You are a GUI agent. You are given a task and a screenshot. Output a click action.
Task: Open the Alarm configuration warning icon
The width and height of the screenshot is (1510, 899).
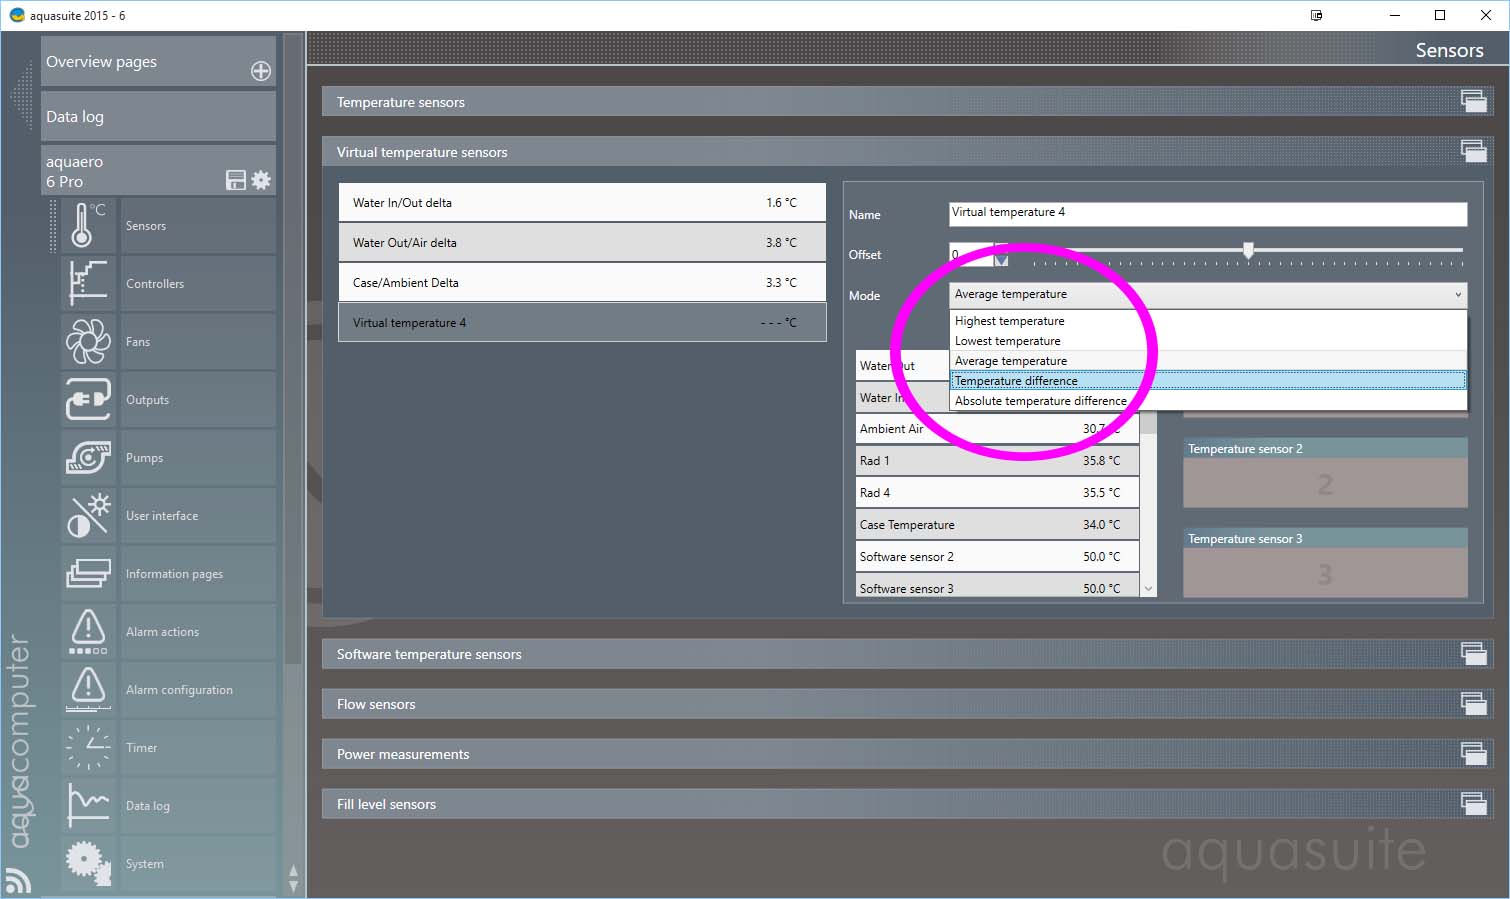(87, 689)
